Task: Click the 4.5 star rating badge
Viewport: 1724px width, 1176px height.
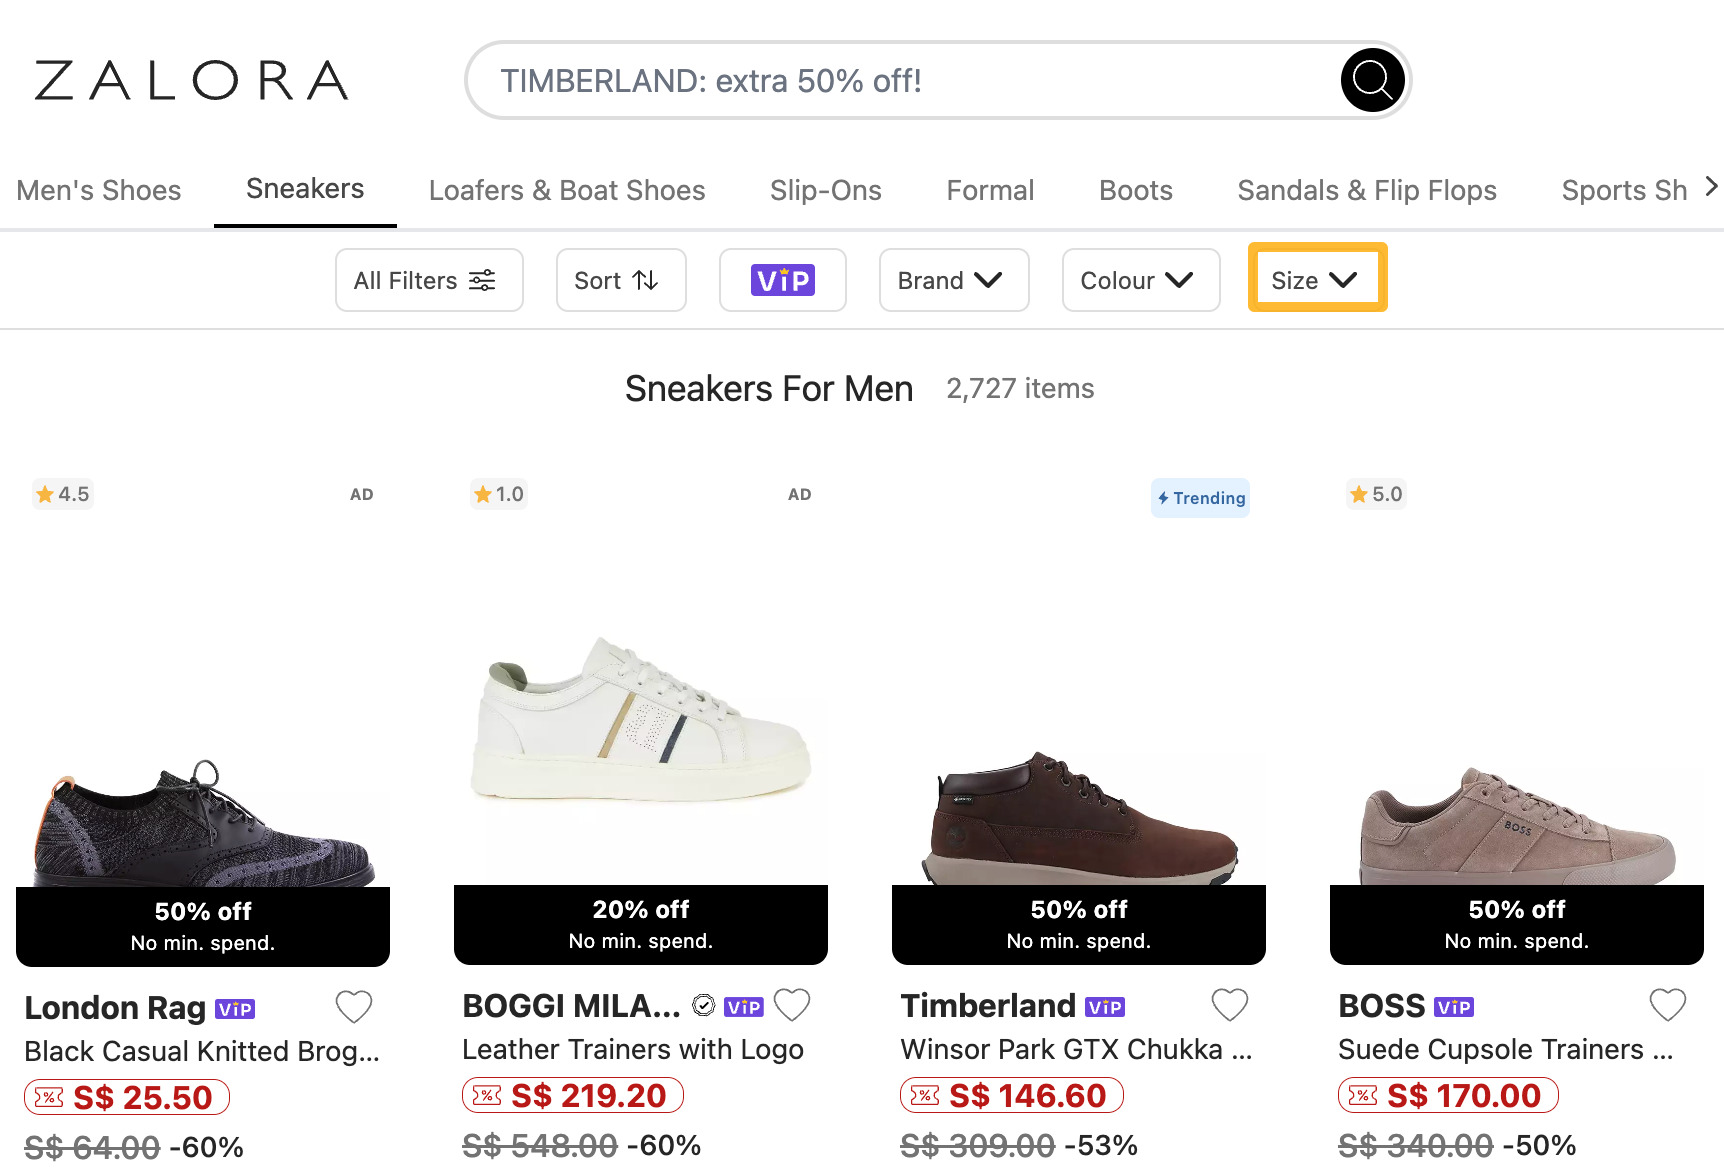Action: 63,493
